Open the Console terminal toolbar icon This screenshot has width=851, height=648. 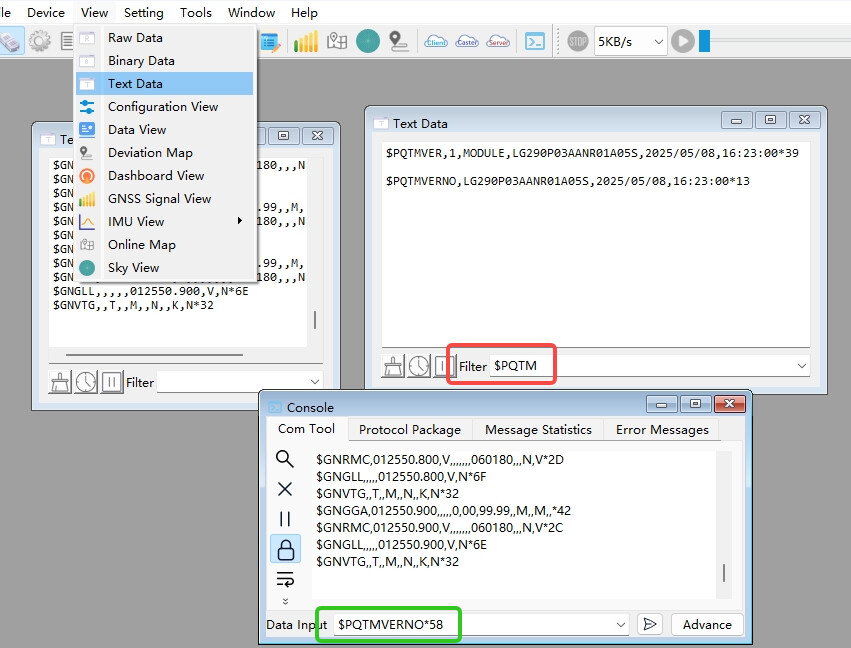[x=536, y=41]
